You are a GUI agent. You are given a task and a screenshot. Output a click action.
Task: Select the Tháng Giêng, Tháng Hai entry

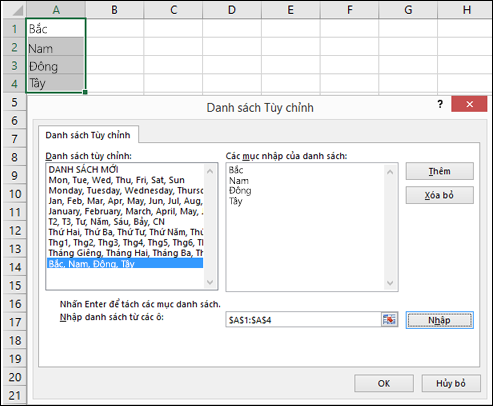125,253
